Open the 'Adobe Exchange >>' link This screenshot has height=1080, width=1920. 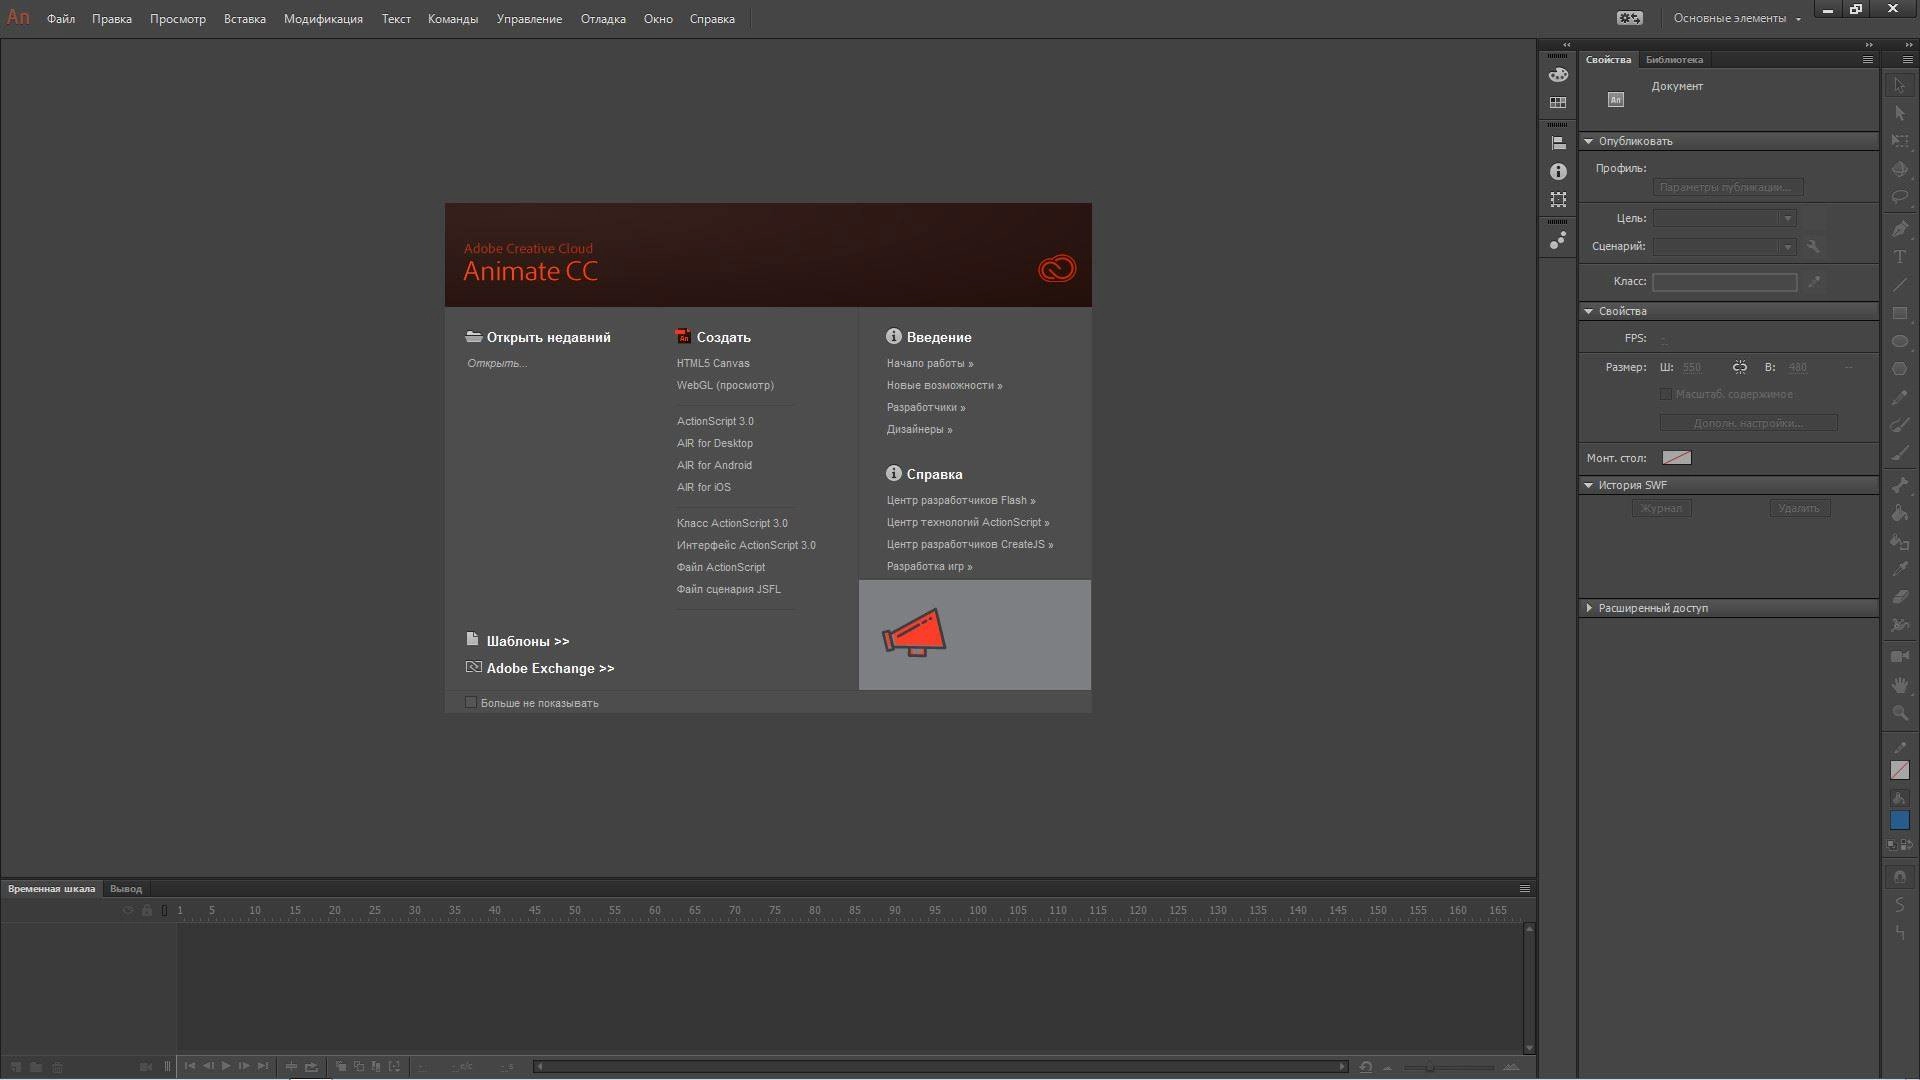[x=550, y=668]
